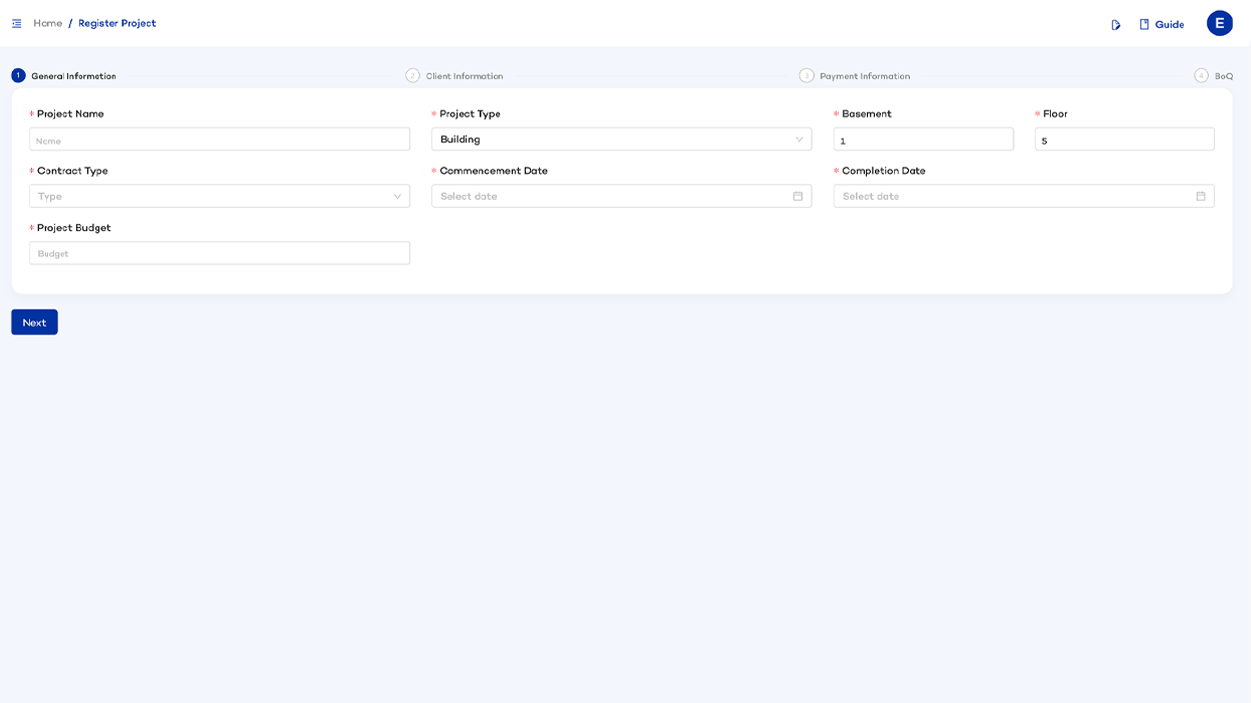Toggle the sidebar menu icon
This screenshot has width=1251, height=703.
click(x=17, y=23)
